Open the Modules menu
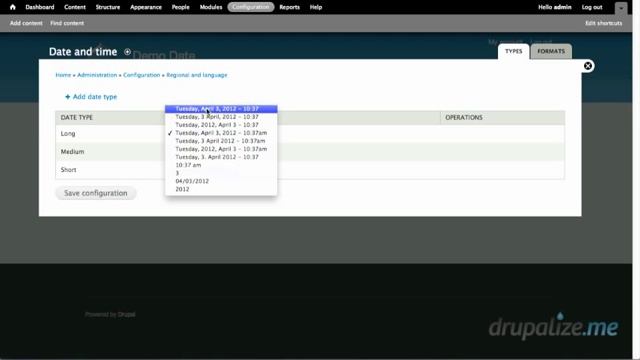The height and width of the screenshot is (360, 640). (x=211, y=7)
